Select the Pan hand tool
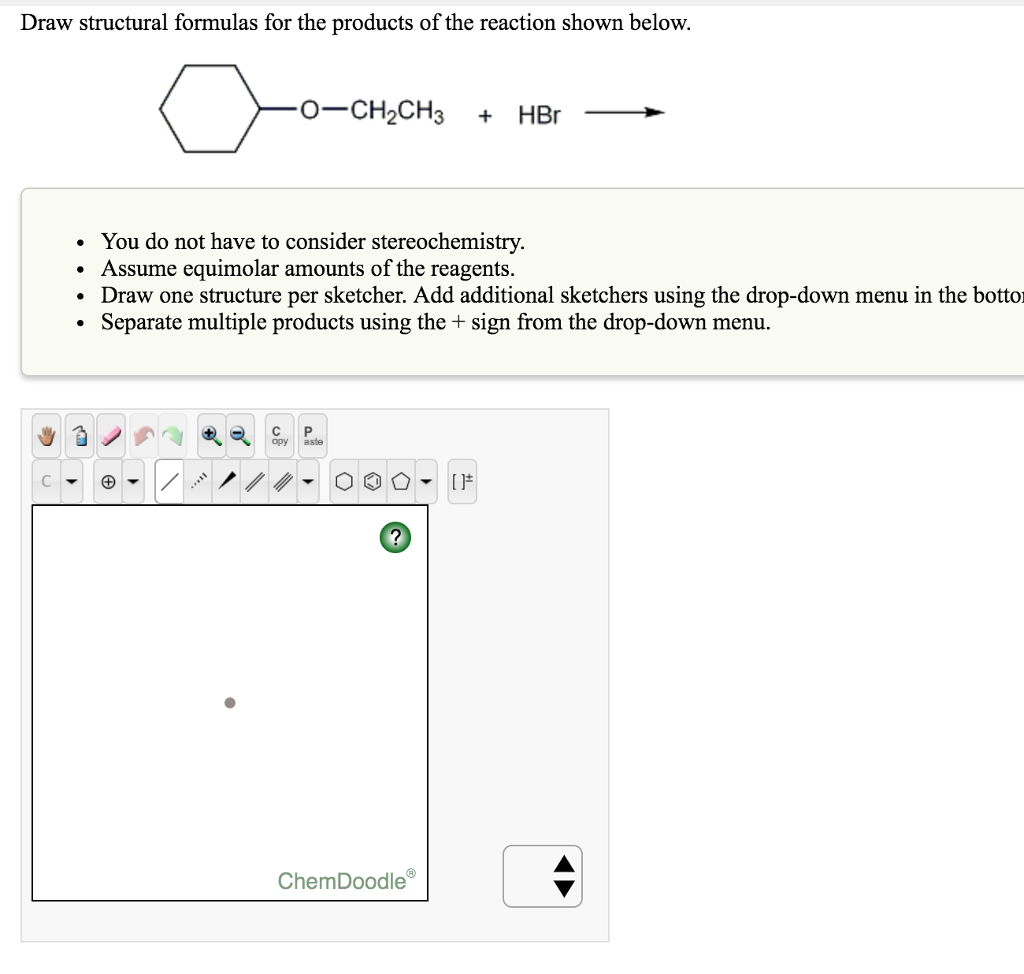The width and height of the screenshot is (1024, 974). 47,435
